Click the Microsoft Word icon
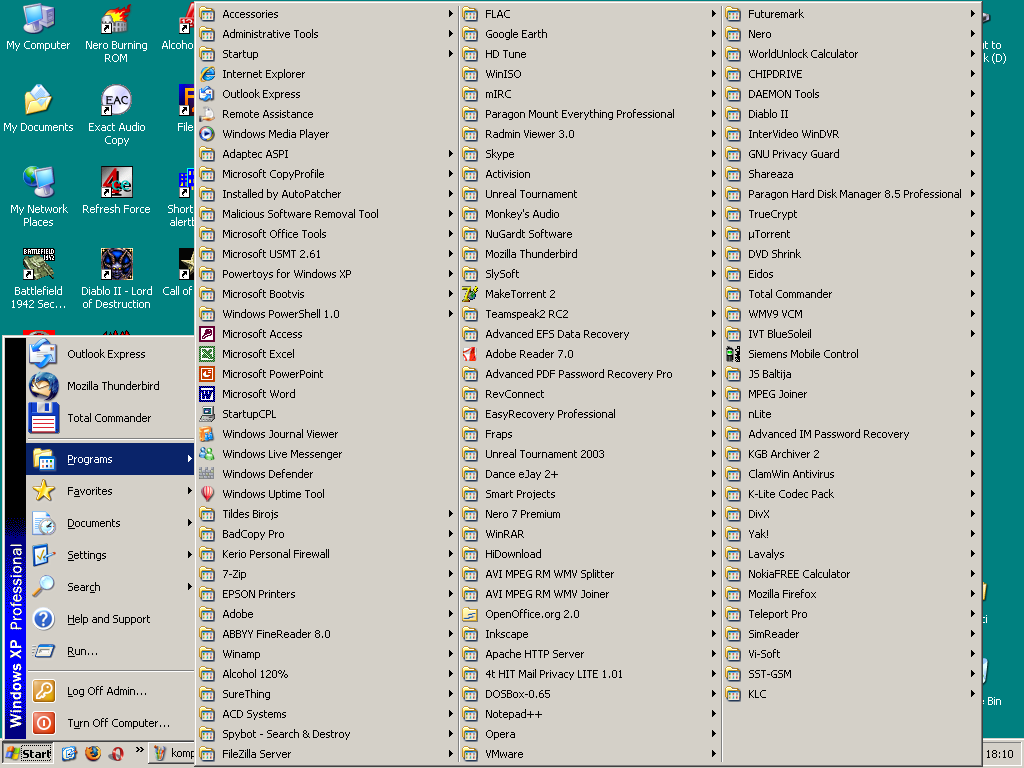Screen dimensions: 1024x768 207,394
